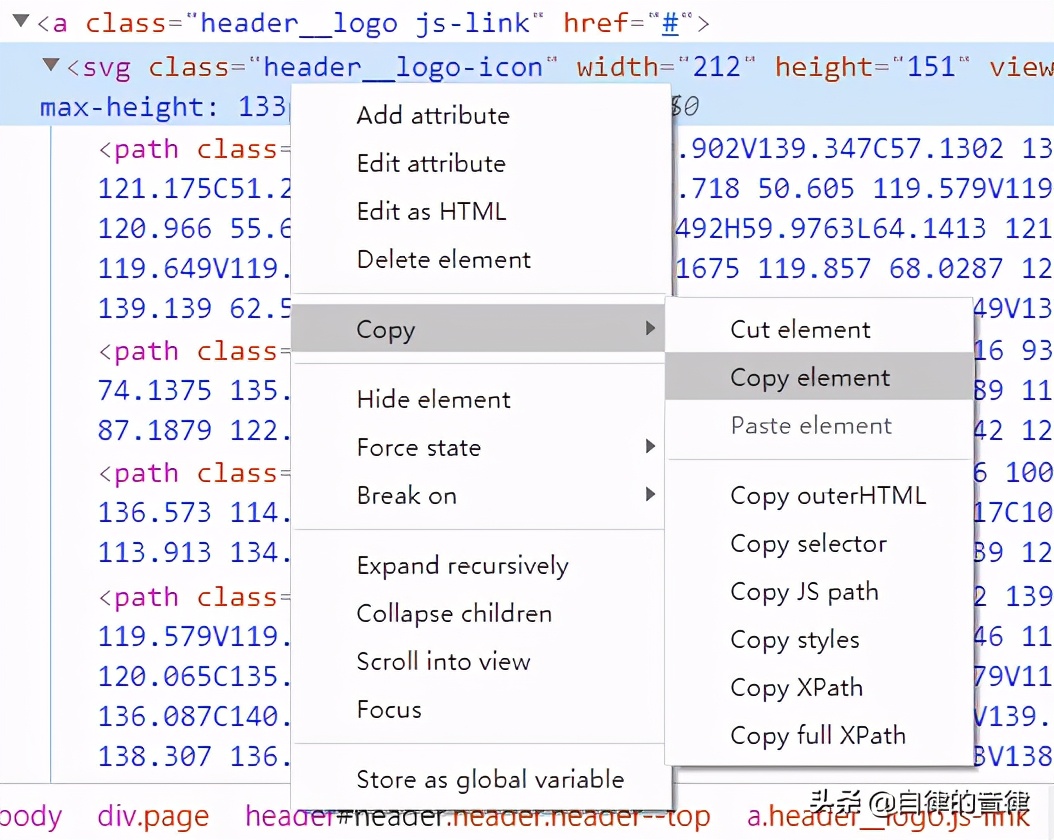The height and width of the screenshot is (840, 1054).
Task: Select Add attribute from context menu
Action: point(432,115)
